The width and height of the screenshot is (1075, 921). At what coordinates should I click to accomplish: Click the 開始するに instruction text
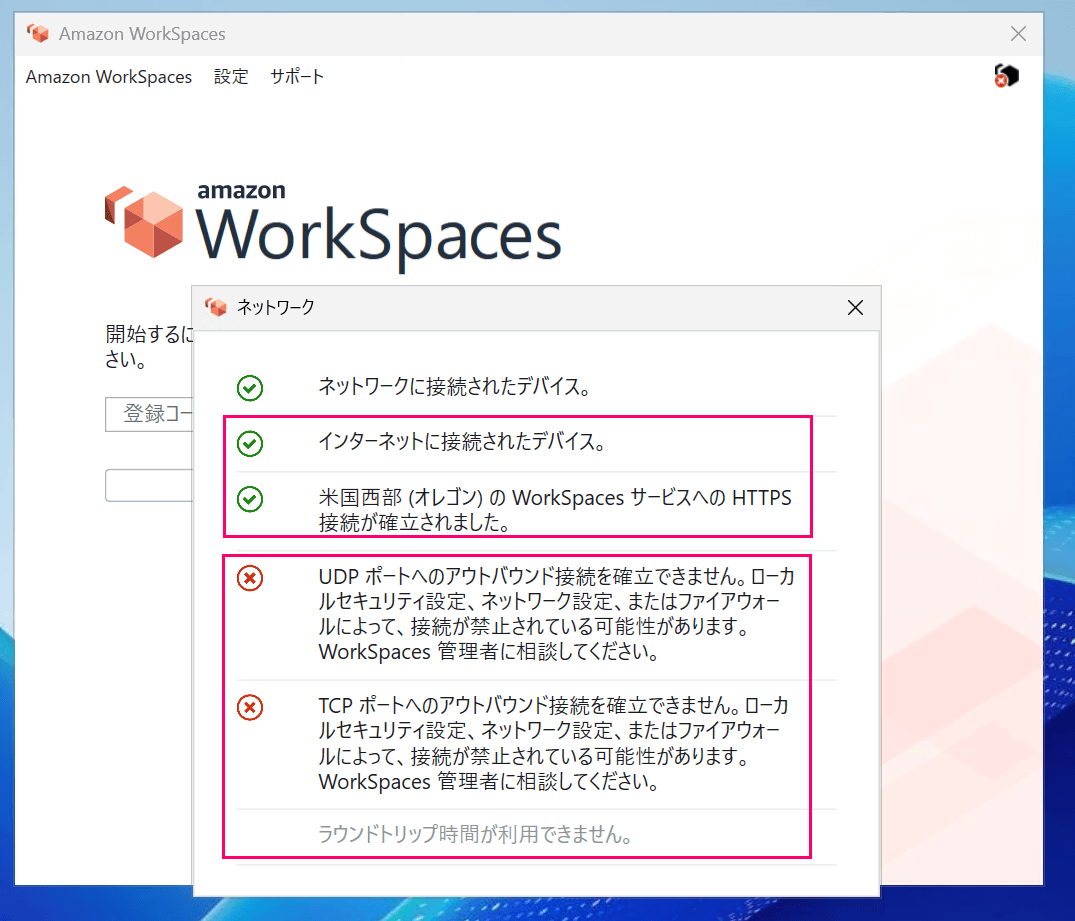pyautogui.click(x=149, y=346)
